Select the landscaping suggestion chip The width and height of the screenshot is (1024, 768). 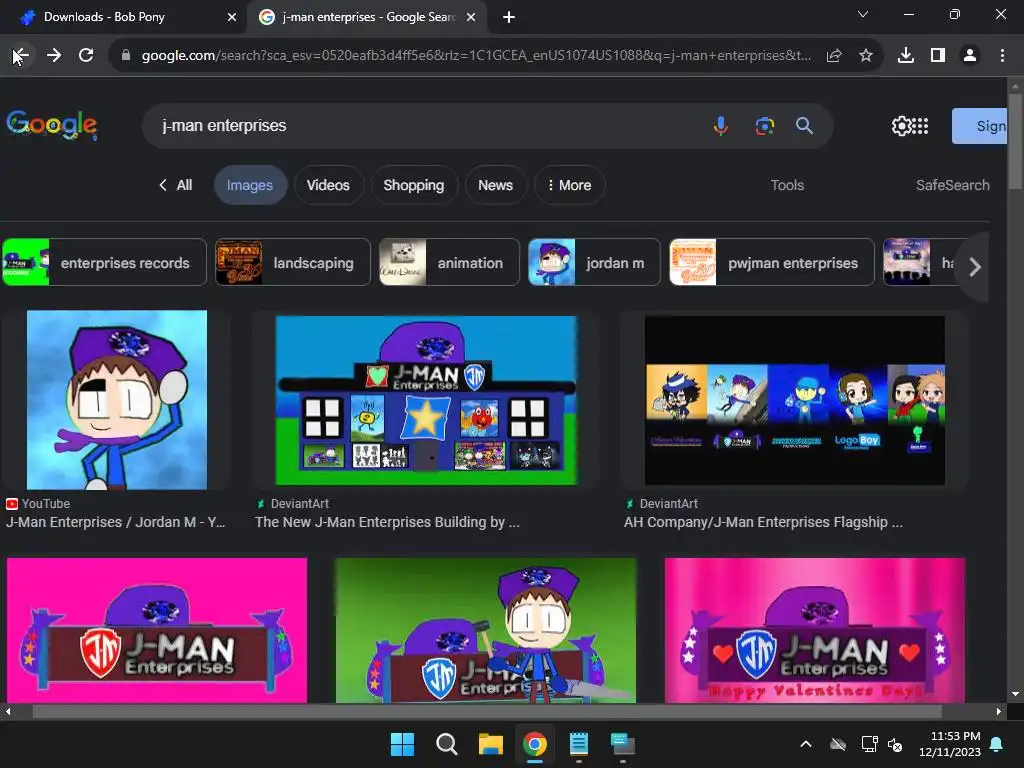pos(293,263)
